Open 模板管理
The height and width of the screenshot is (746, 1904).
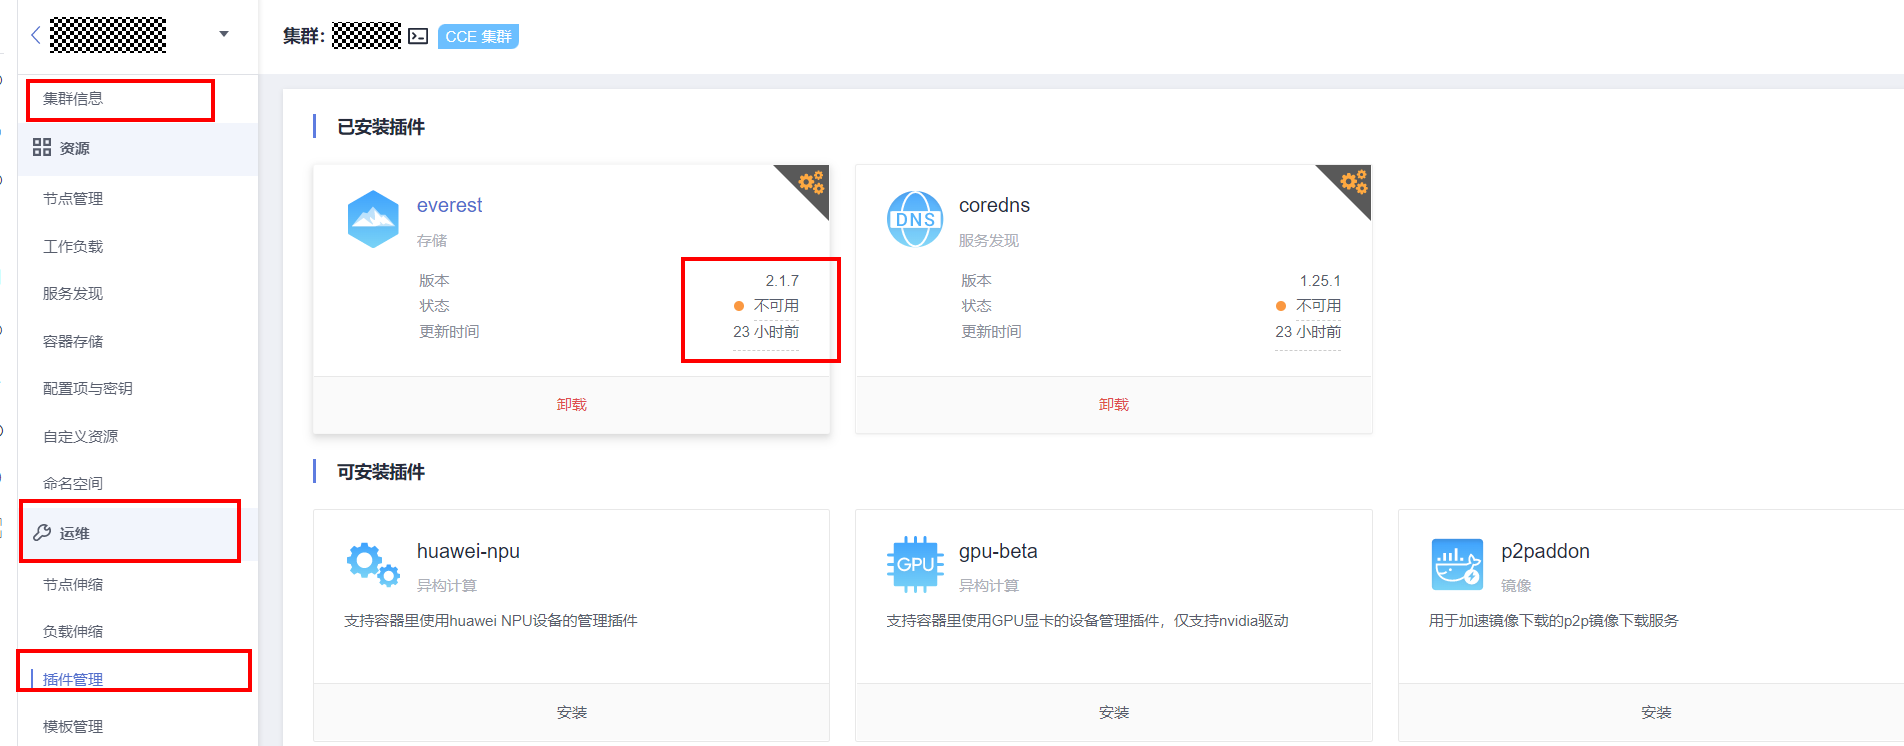click(73, 727)
